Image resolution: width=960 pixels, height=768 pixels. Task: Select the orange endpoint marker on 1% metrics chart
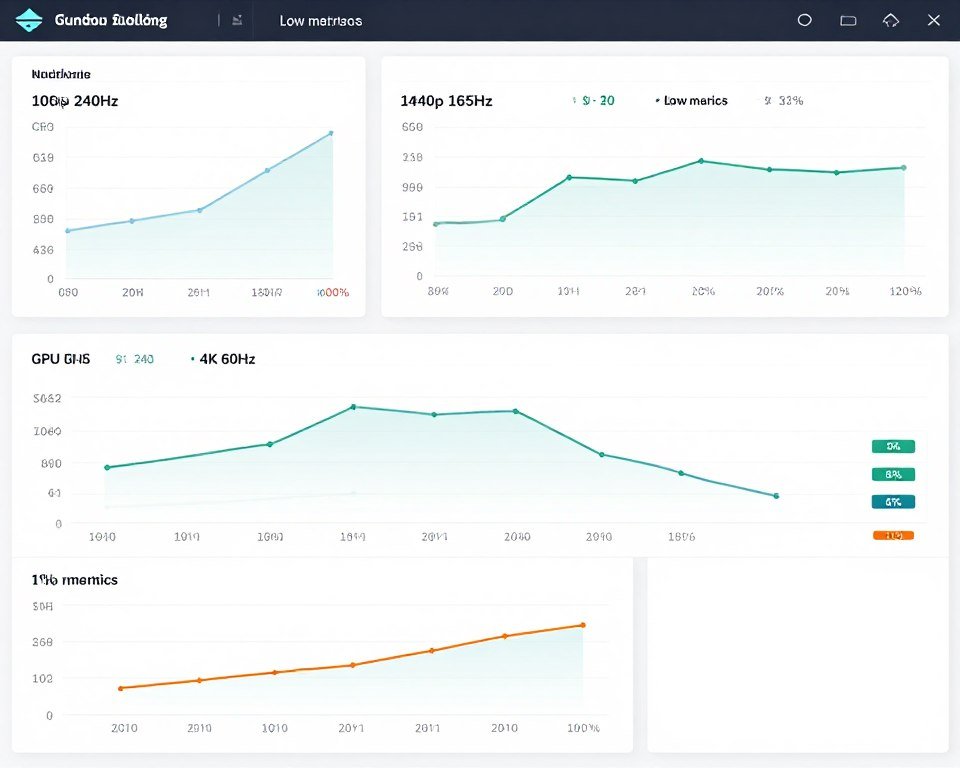pyautogui.click(x=584, y=624)
